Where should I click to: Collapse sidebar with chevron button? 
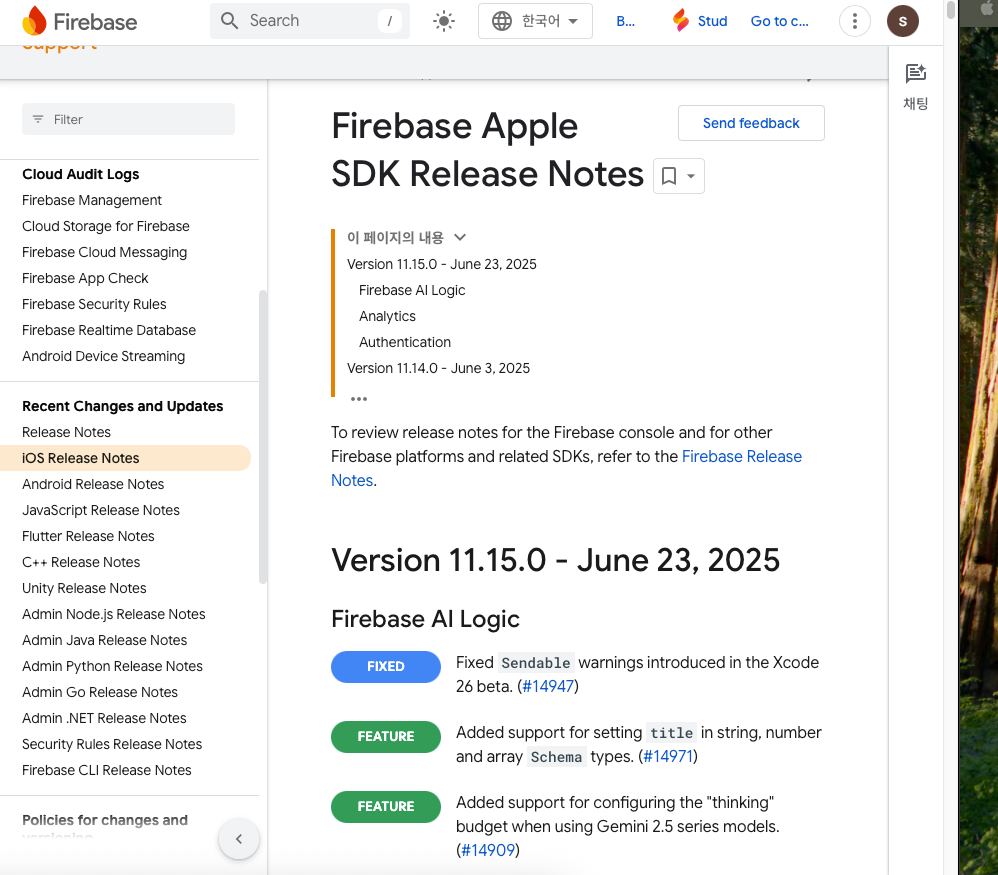click(x=239, y=839)
